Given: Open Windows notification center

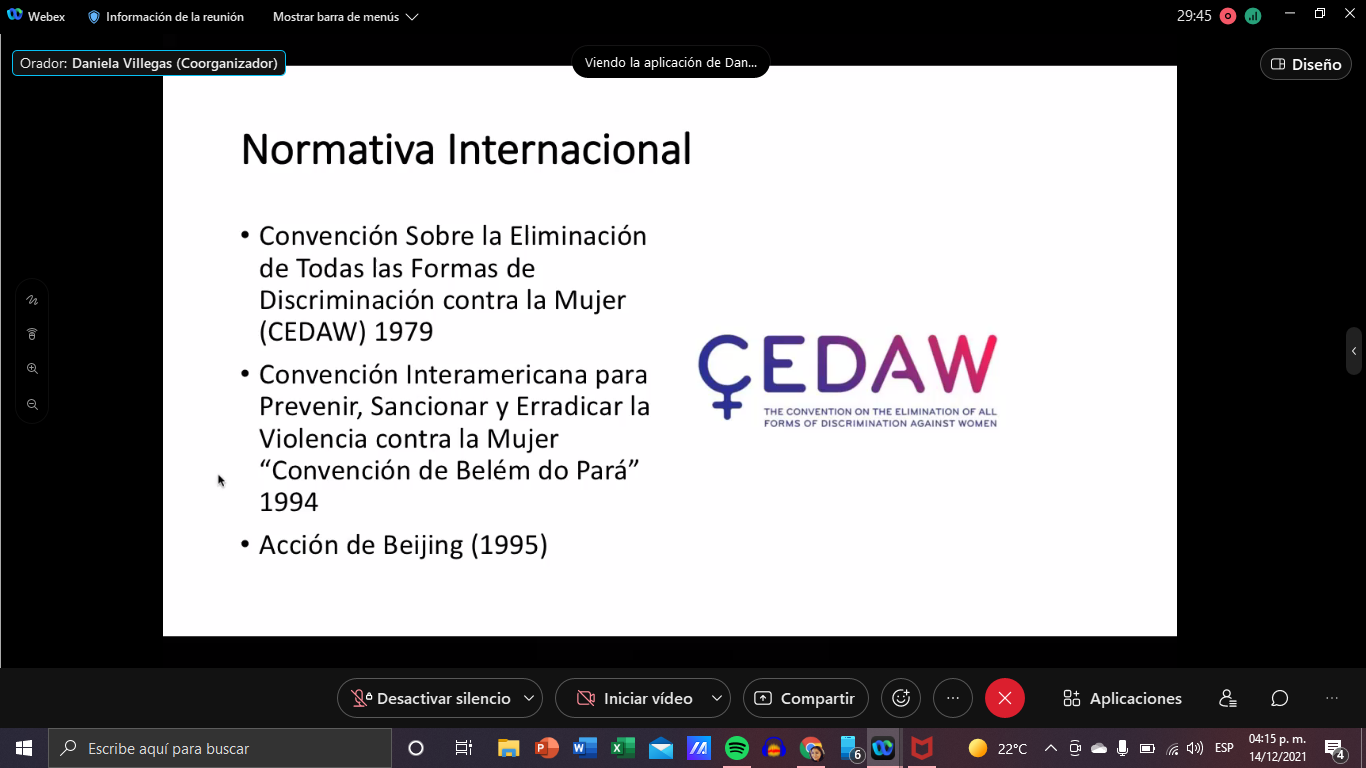Looking at the screenshot, I should (x=1334, y=748).
